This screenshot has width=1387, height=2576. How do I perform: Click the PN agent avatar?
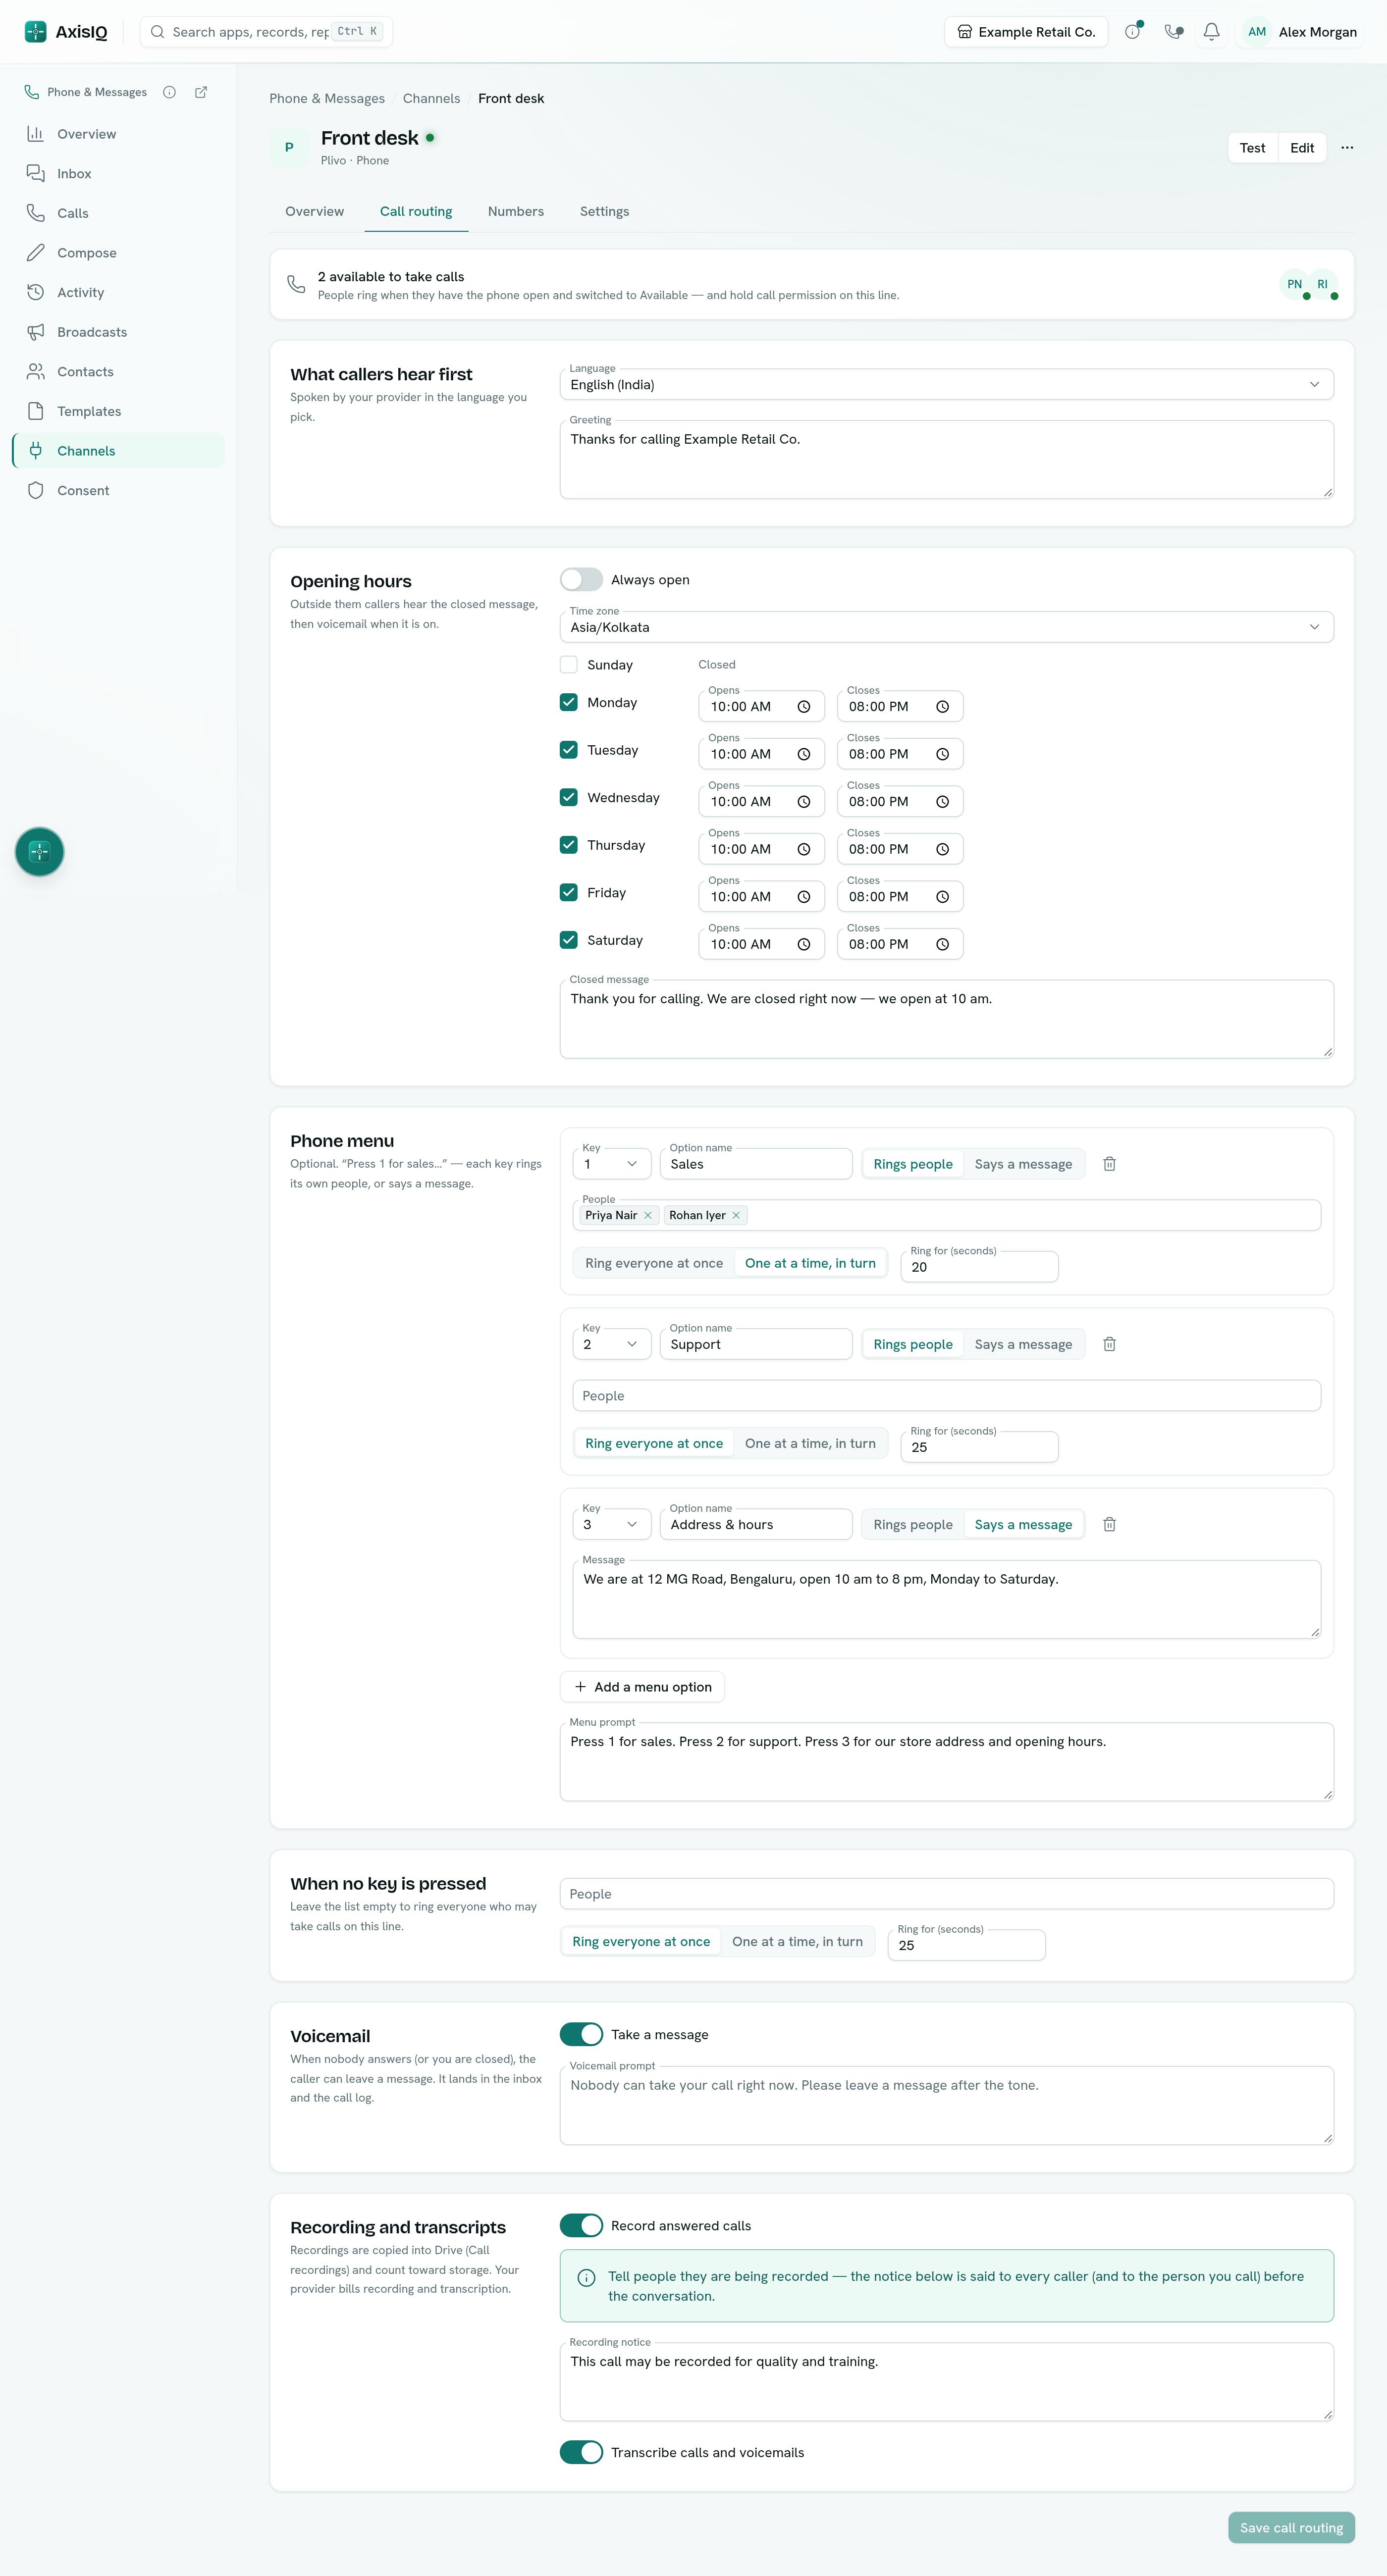(1294, 284)
